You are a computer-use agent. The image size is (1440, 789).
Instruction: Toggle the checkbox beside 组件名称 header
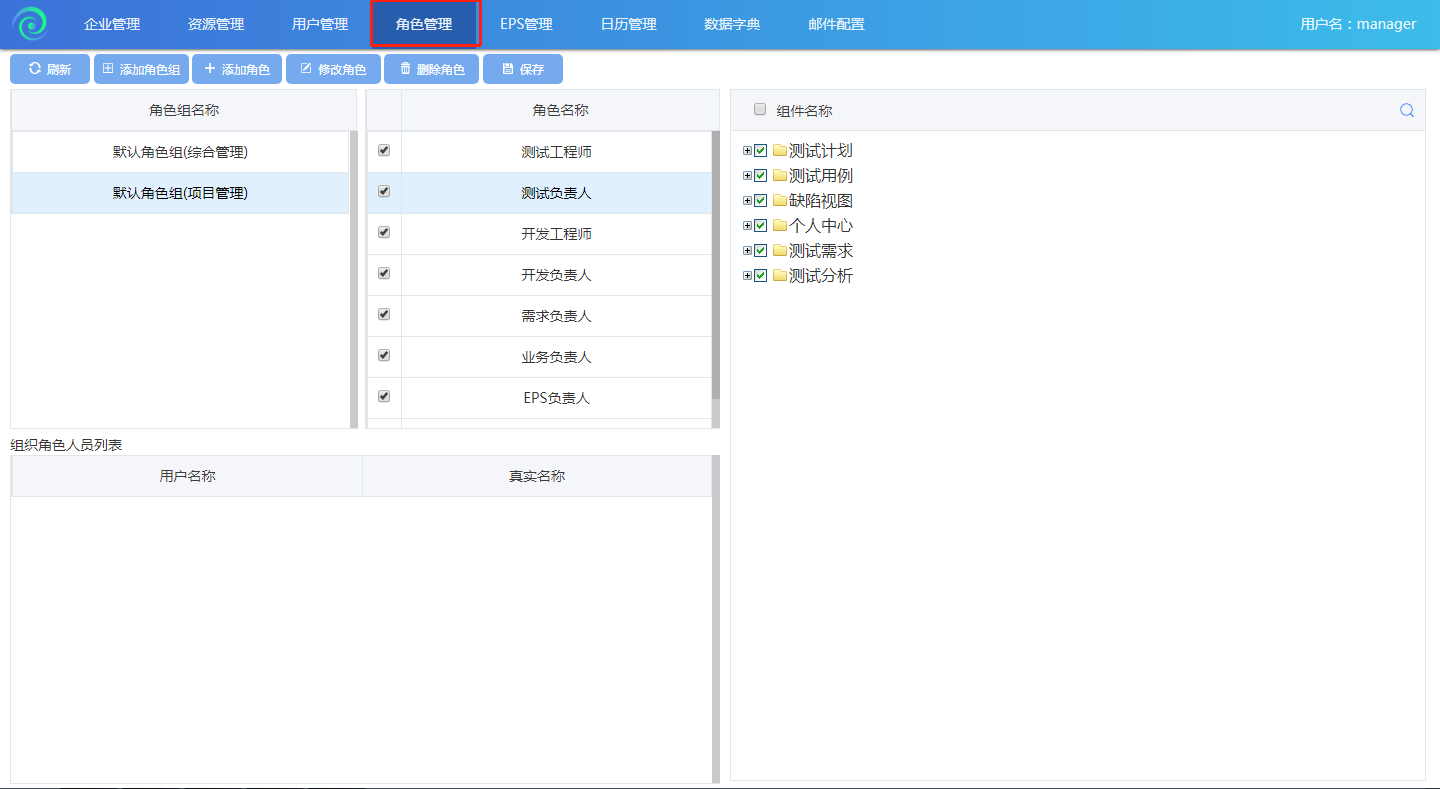point(760,110)
